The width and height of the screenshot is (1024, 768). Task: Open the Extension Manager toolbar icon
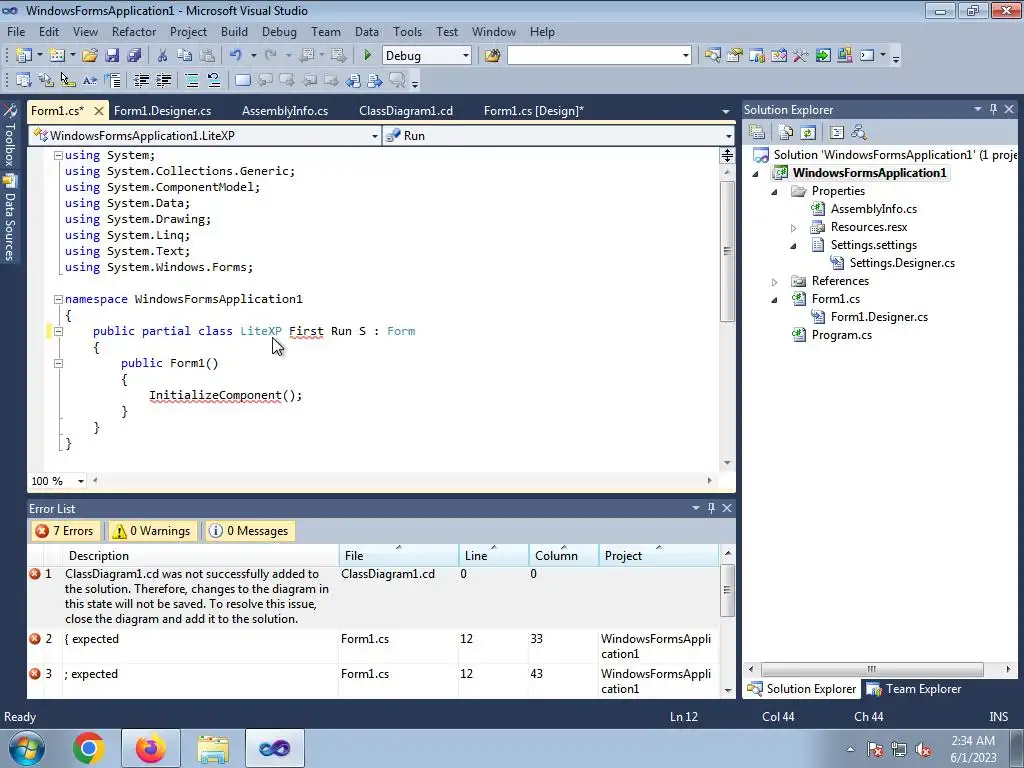coord(844,56)
